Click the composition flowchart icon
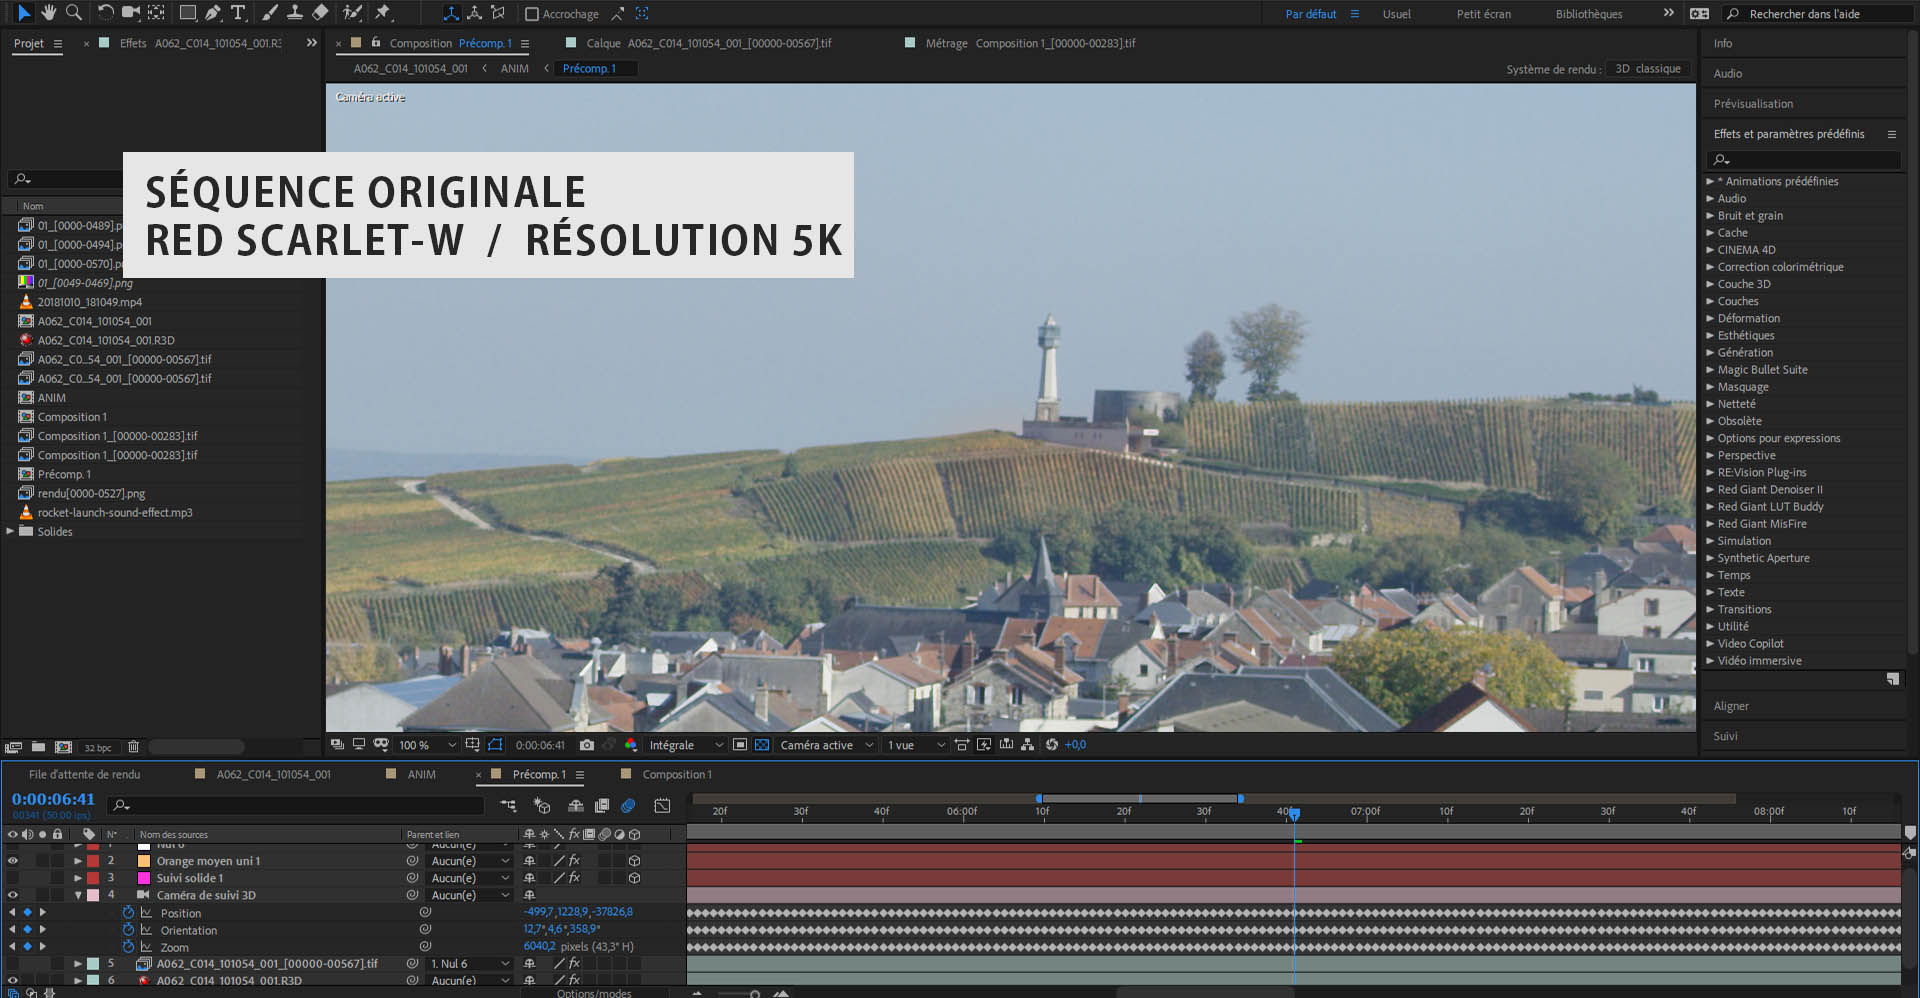Screen dimensions: 1920x998 pyautogui.click(x=1027, y=745)
